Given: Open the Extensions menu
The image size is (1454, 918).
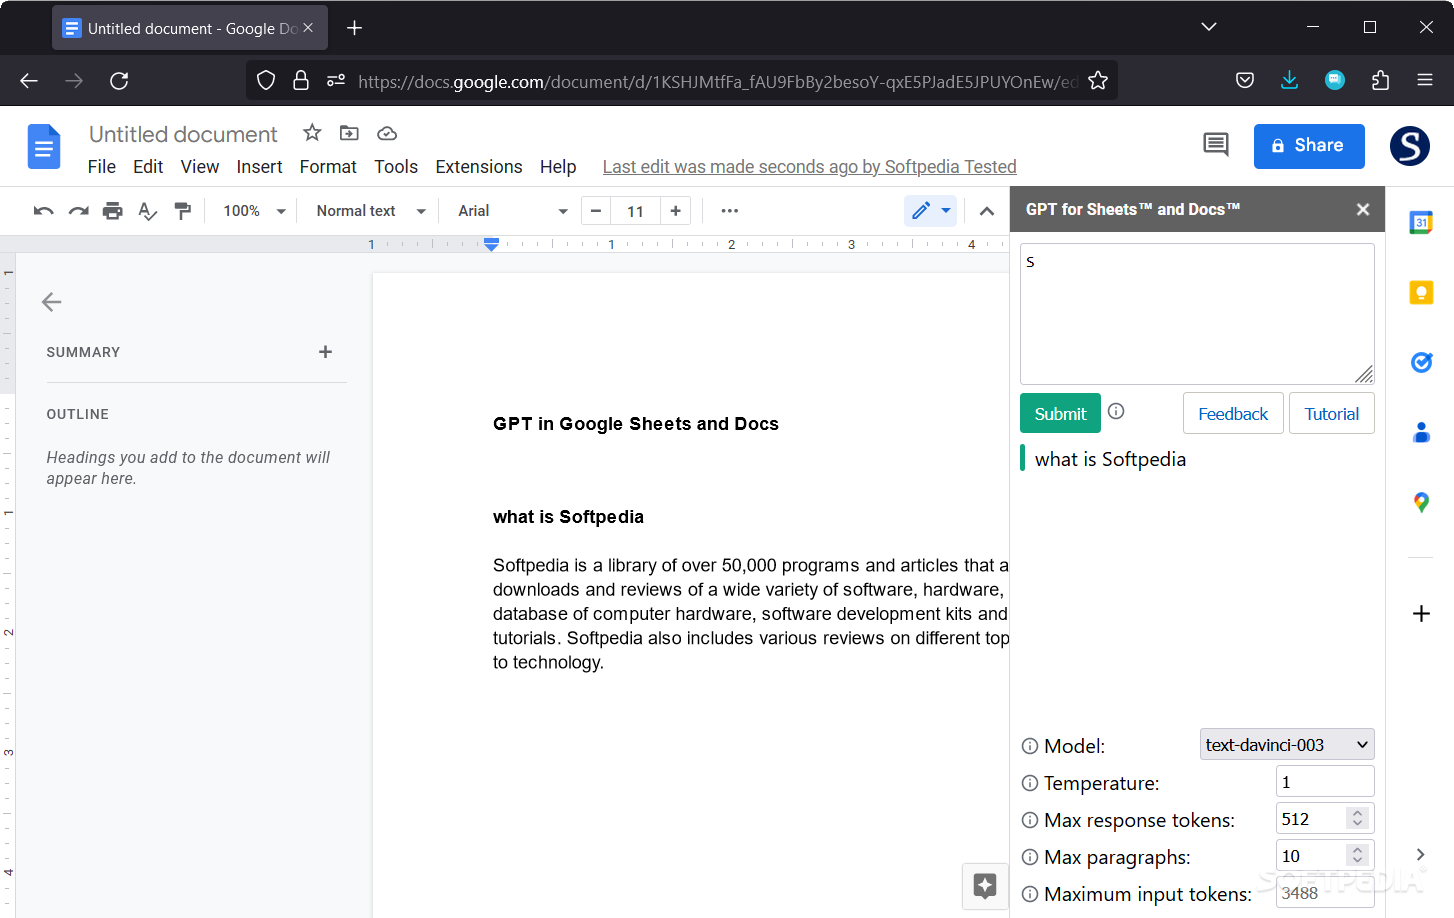Looking at the screenshot, I should click(x=479, y=167).
